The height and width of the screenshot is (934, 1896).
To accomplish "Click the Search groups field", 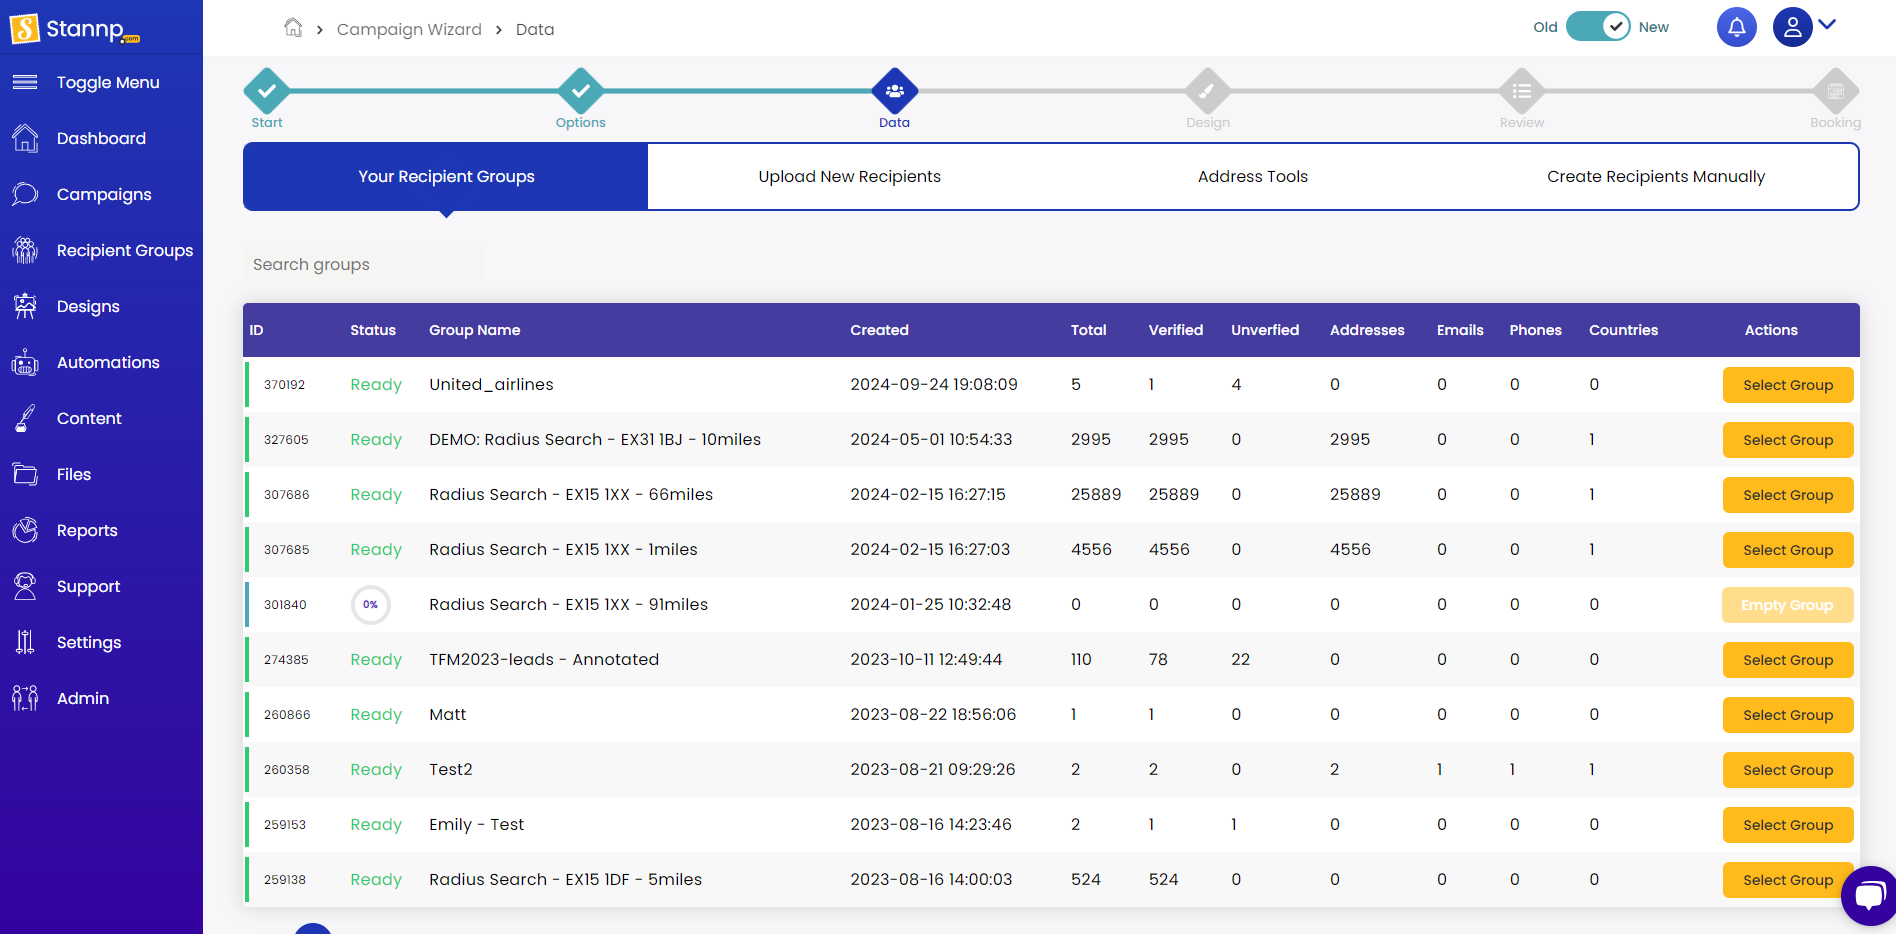I will [x=364, y=265].
